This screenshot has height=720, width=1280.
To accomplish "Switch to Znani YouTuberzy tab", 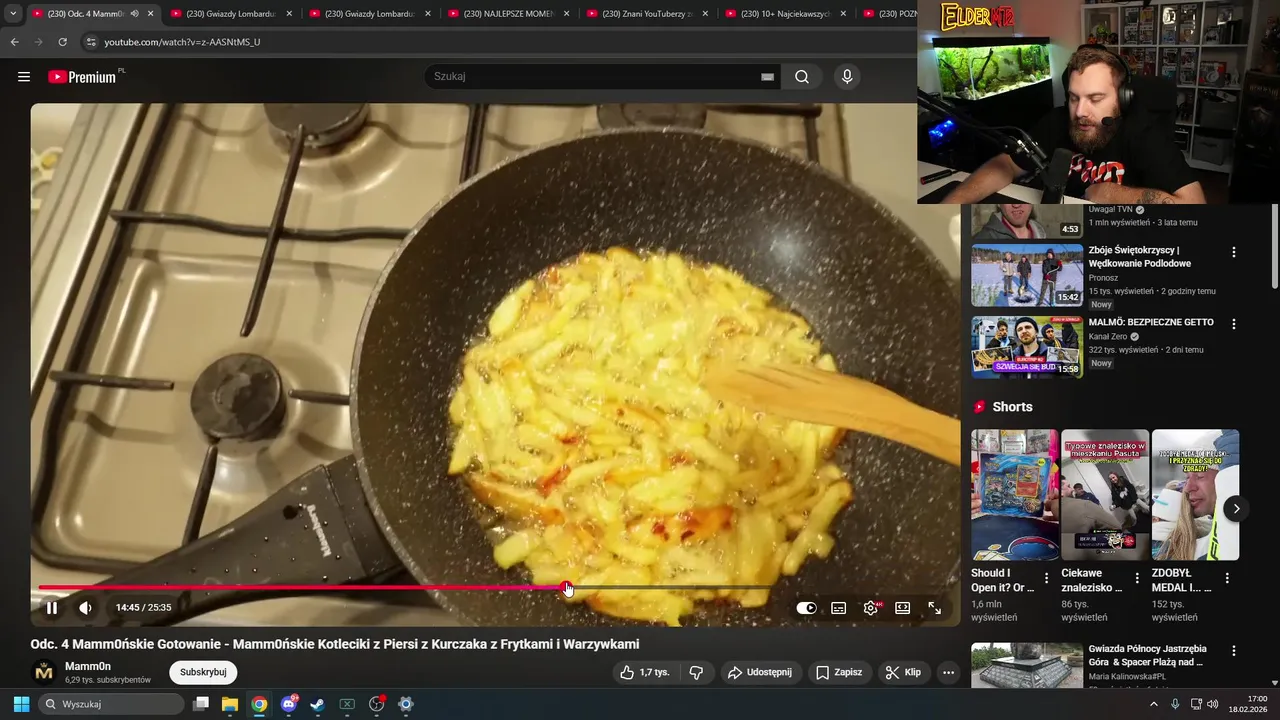I will 647,14.
